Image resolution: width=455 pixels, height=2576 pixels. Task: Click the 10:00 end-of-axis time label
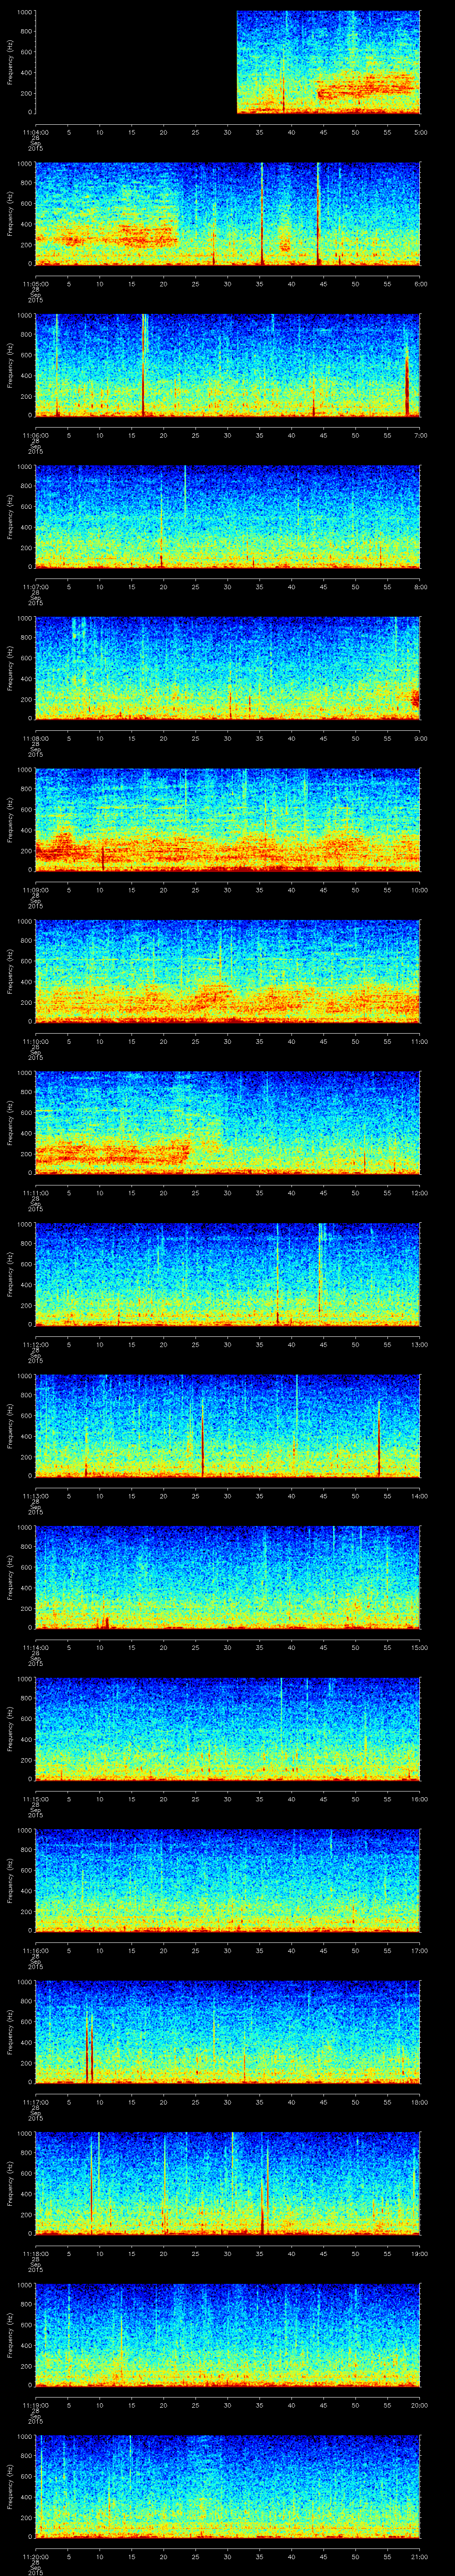[x=420, y=890]
